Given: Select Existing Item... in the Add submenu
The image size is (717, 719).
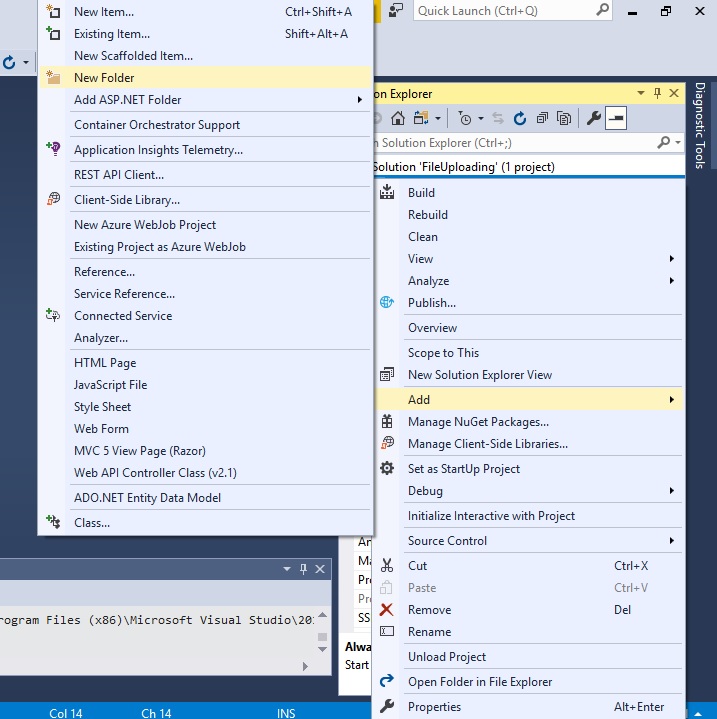Looking at the screenshot, I should click(x=205, y=34).
